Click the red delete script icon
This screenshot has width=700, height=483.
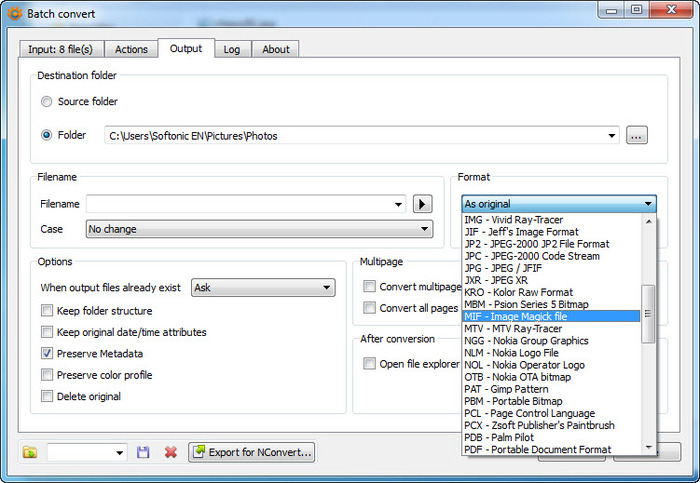pyautogui.click(x=171, y=452)
